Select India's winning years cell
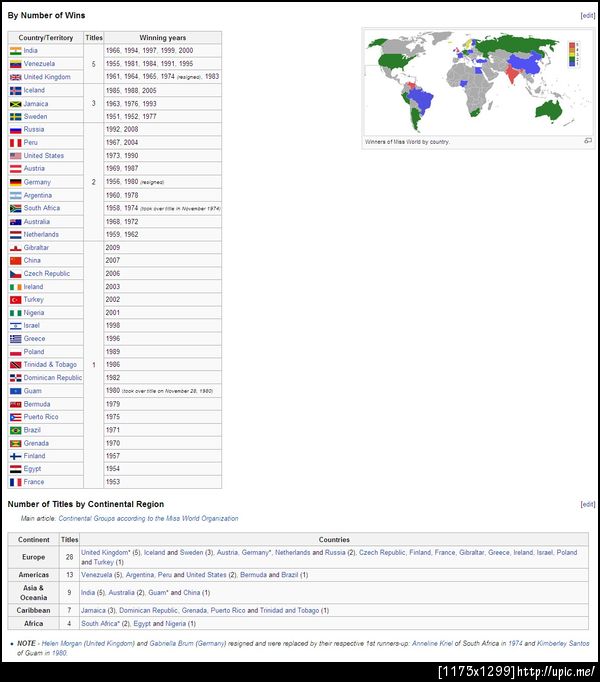The image size is (600, 682). (x=162, y=51)
